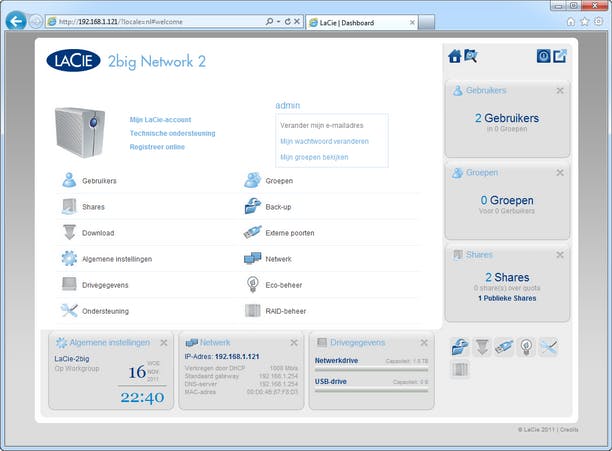612x451 pixels.
Task: Click 'Mijn wachtwoord veranderen' link
Action: (x=324, y=142)
